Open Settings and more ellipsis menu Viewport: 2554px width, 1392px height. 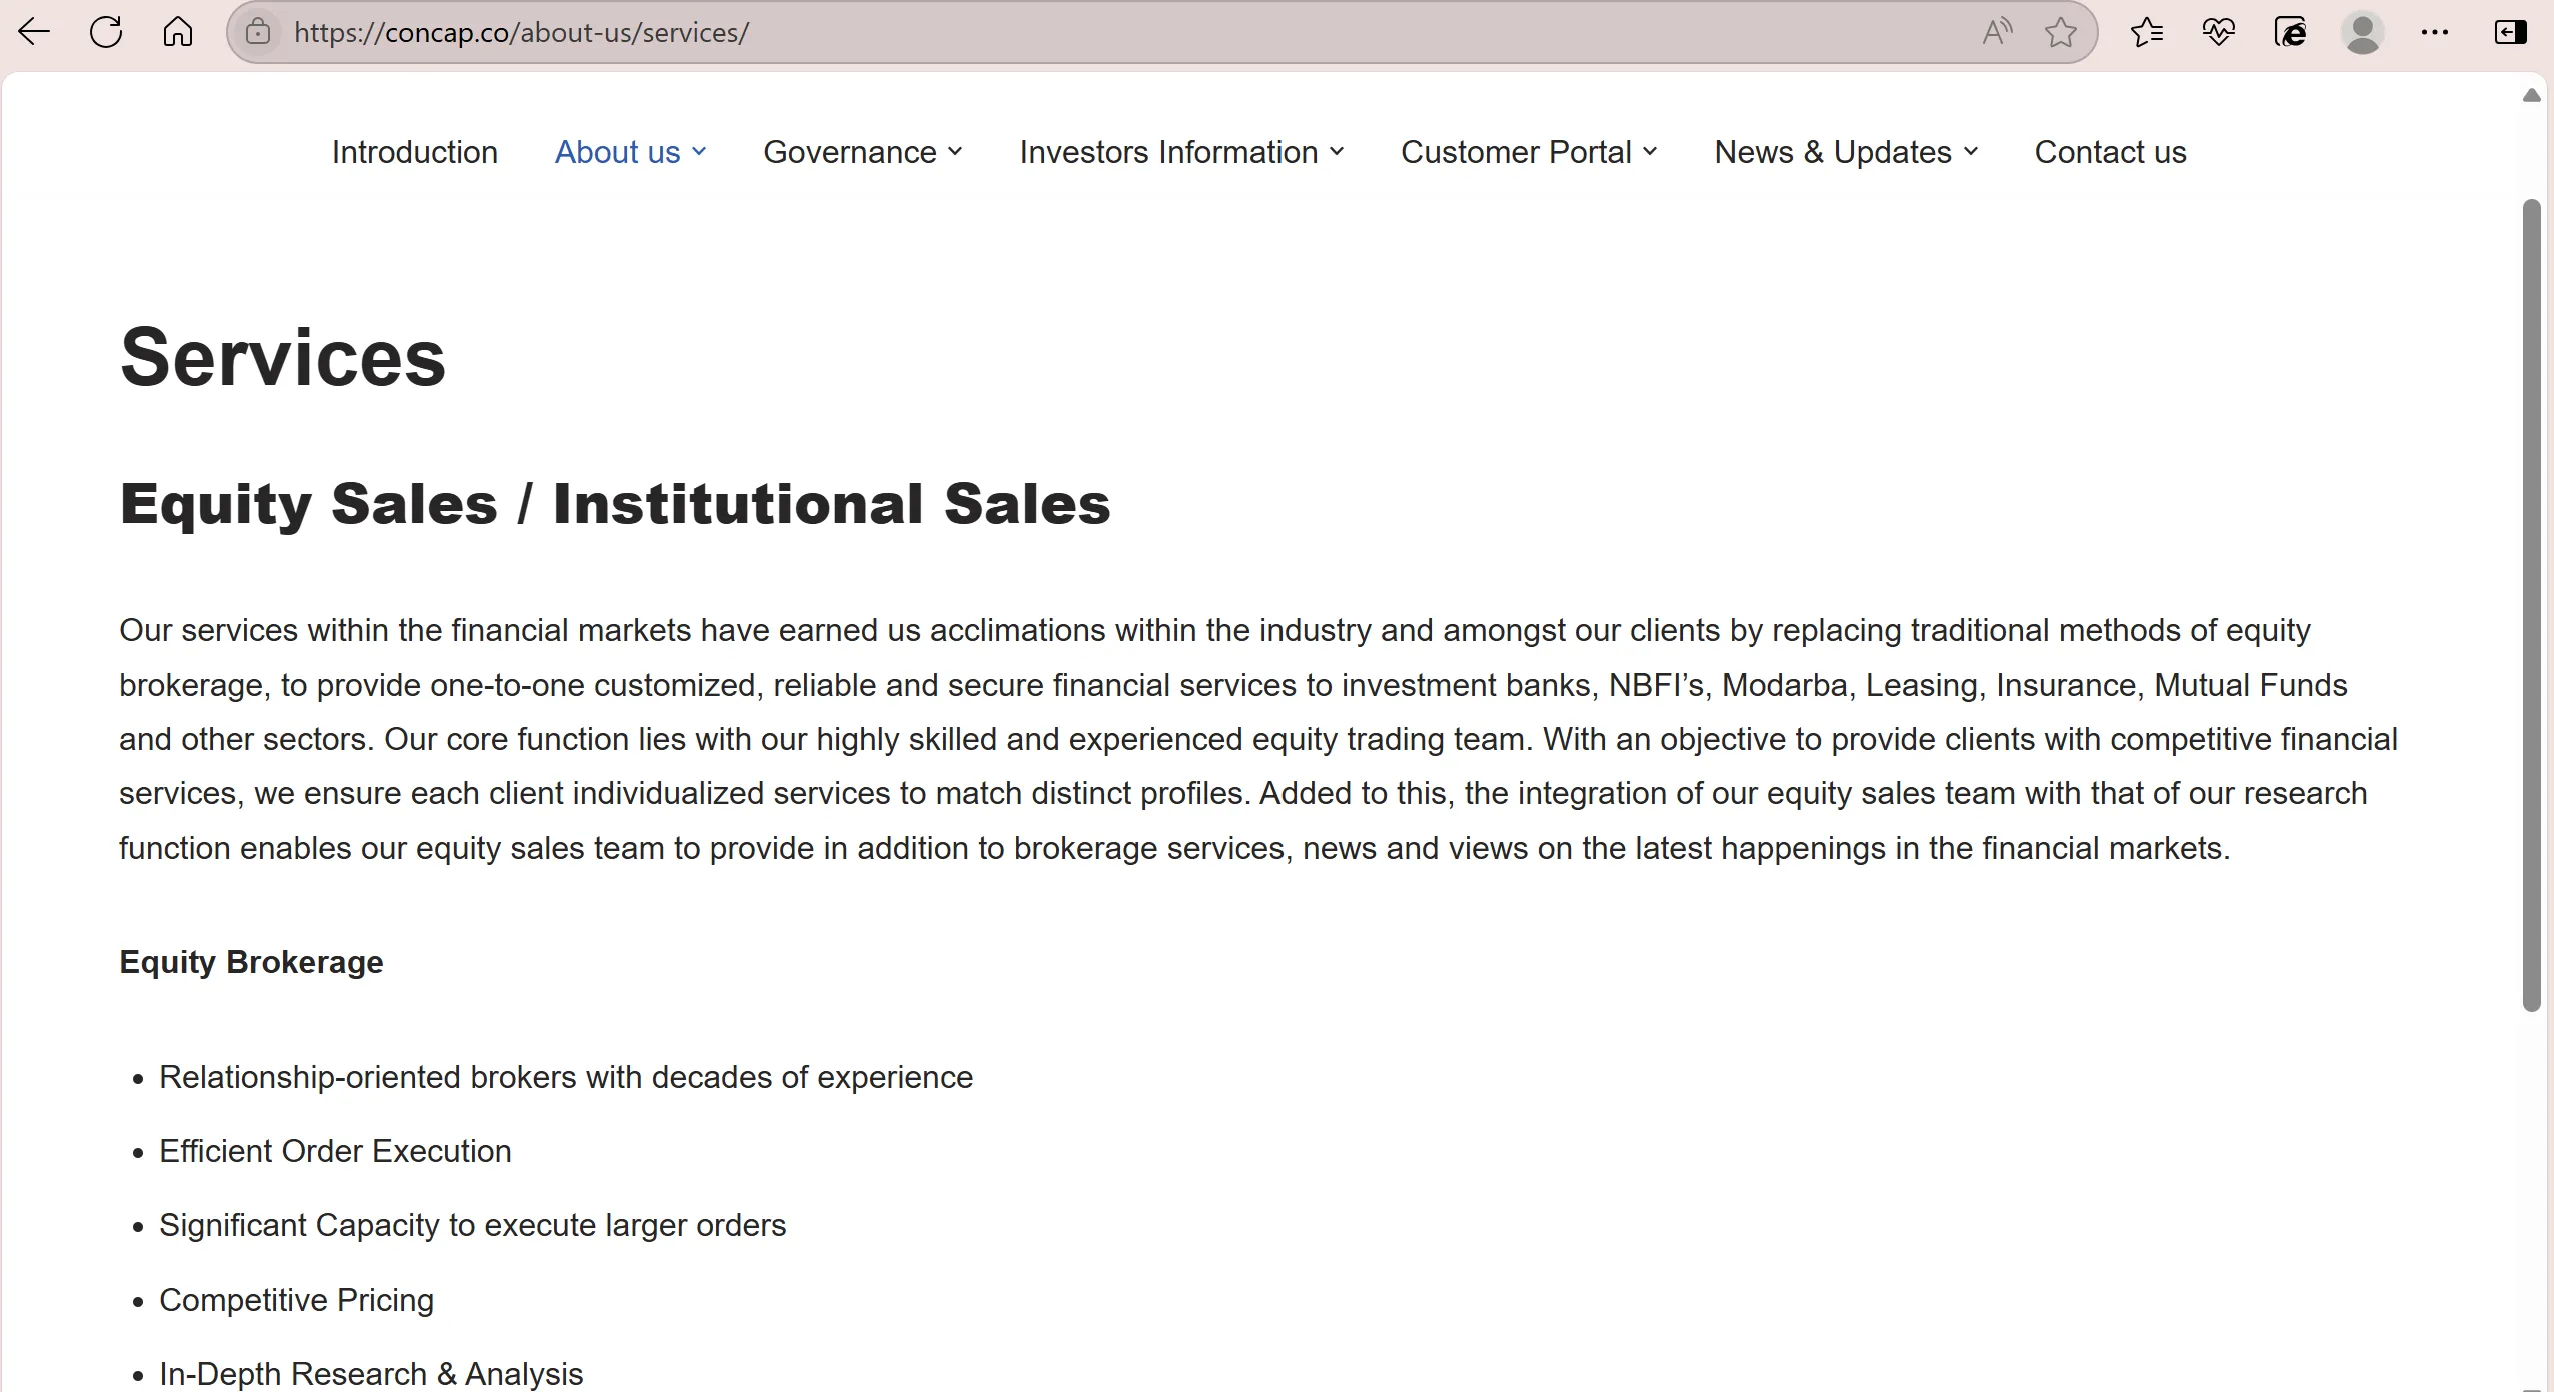click(x=2435, y=32)
